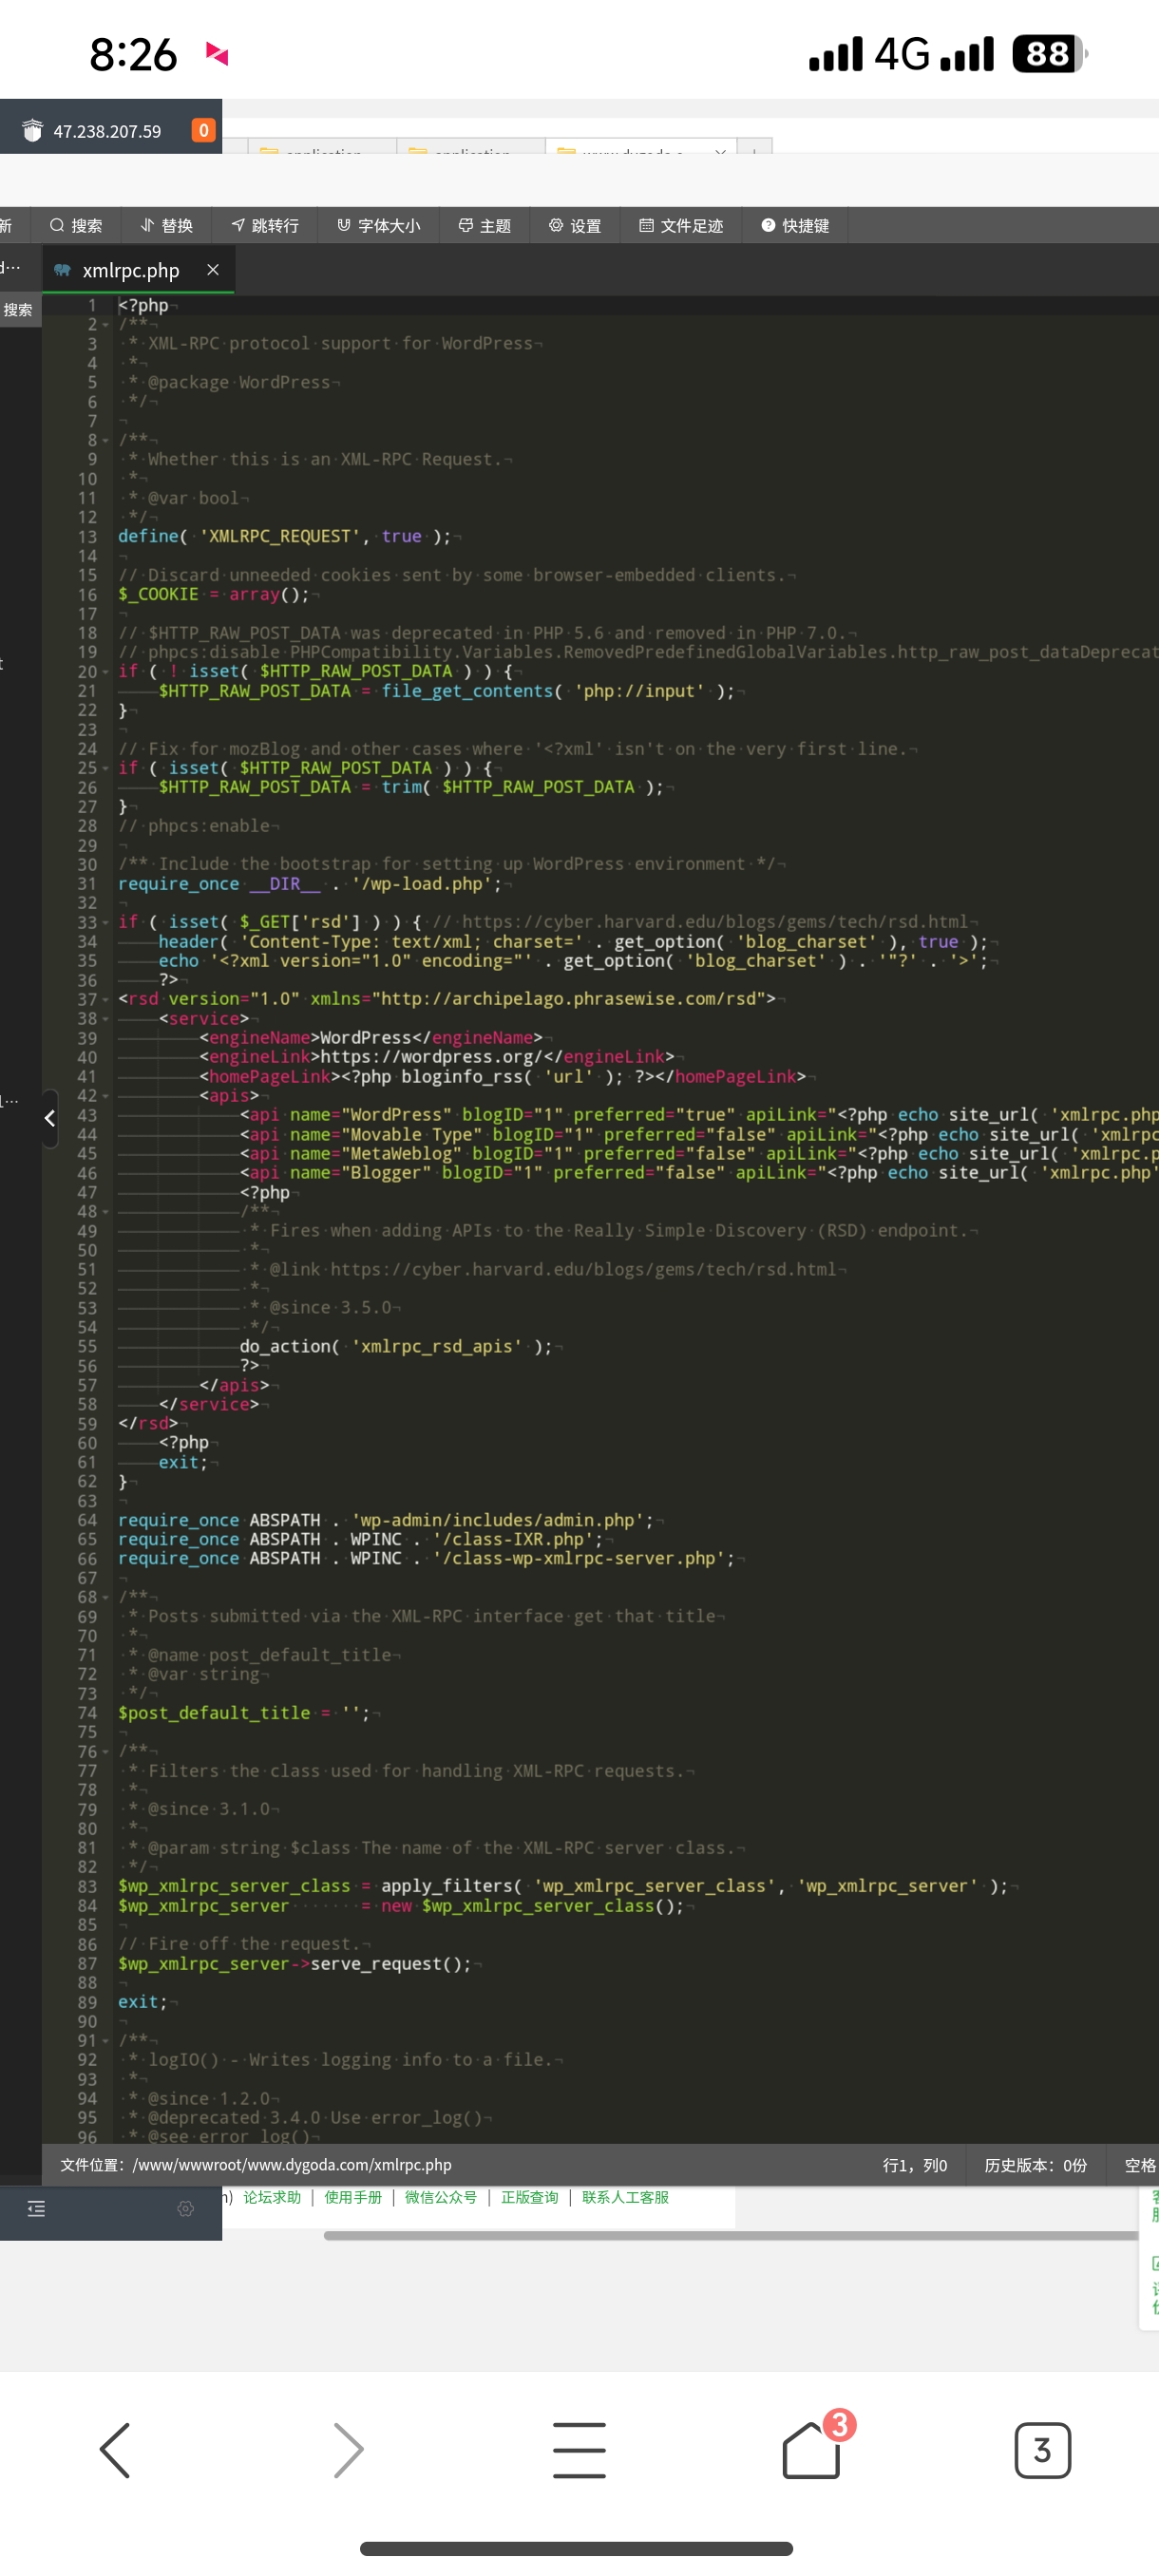Open panel settings gear icon
Viewport: 1159px width, 2576px height.
[x=186, y=2208]
